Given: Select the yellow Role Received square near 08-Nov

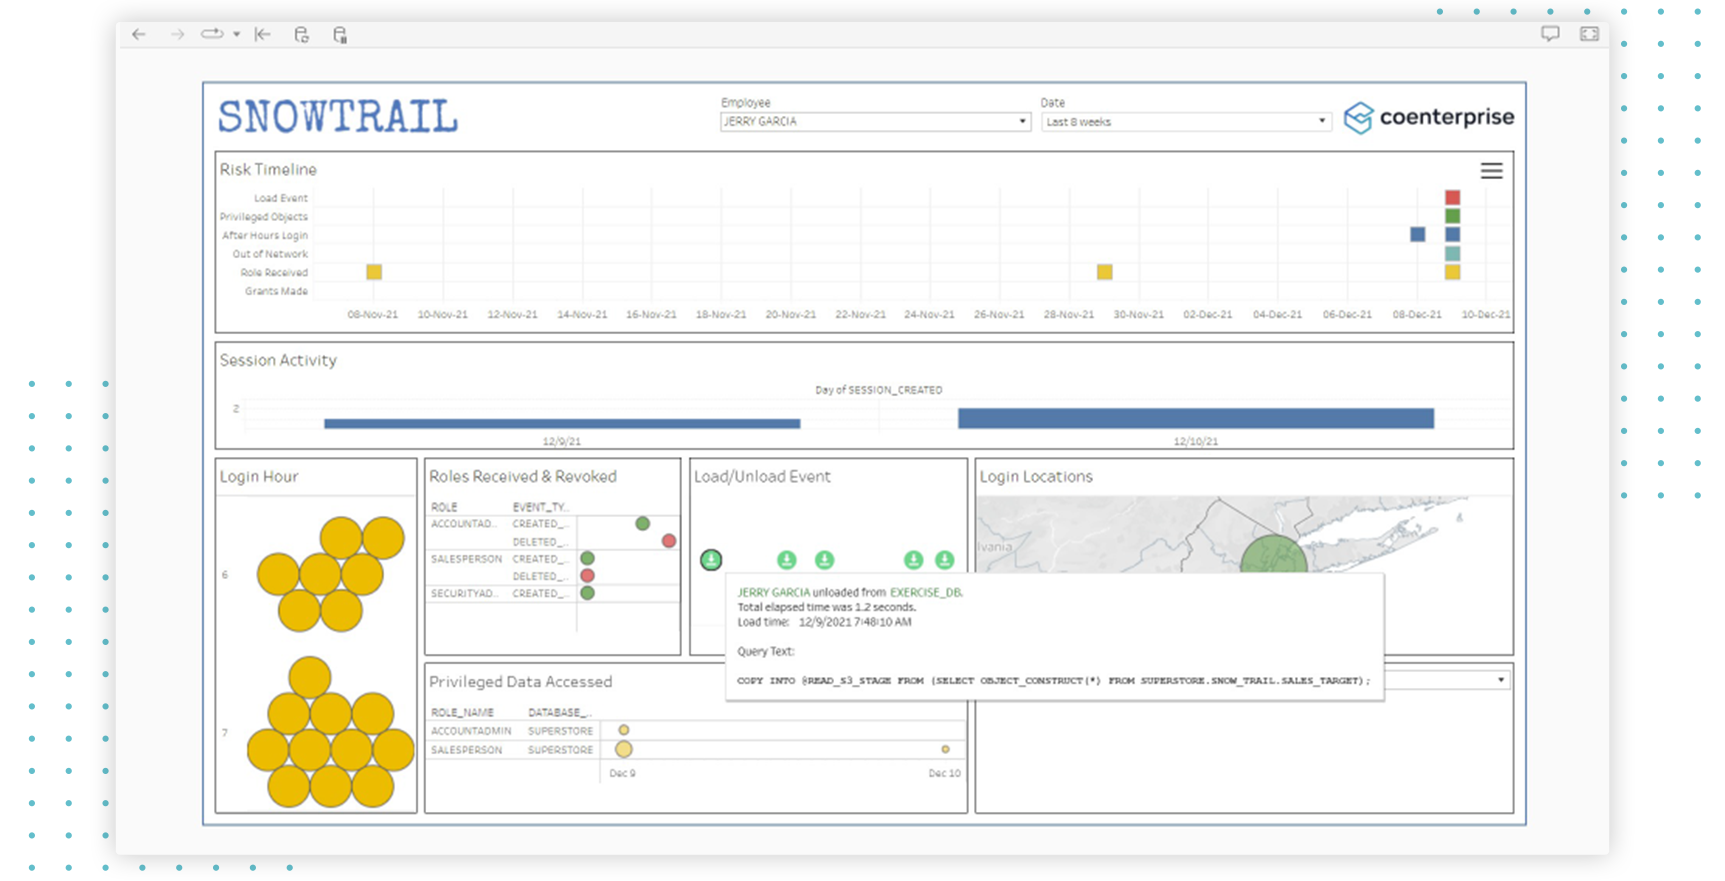Looking at the screenshot, I should (374, 272).
